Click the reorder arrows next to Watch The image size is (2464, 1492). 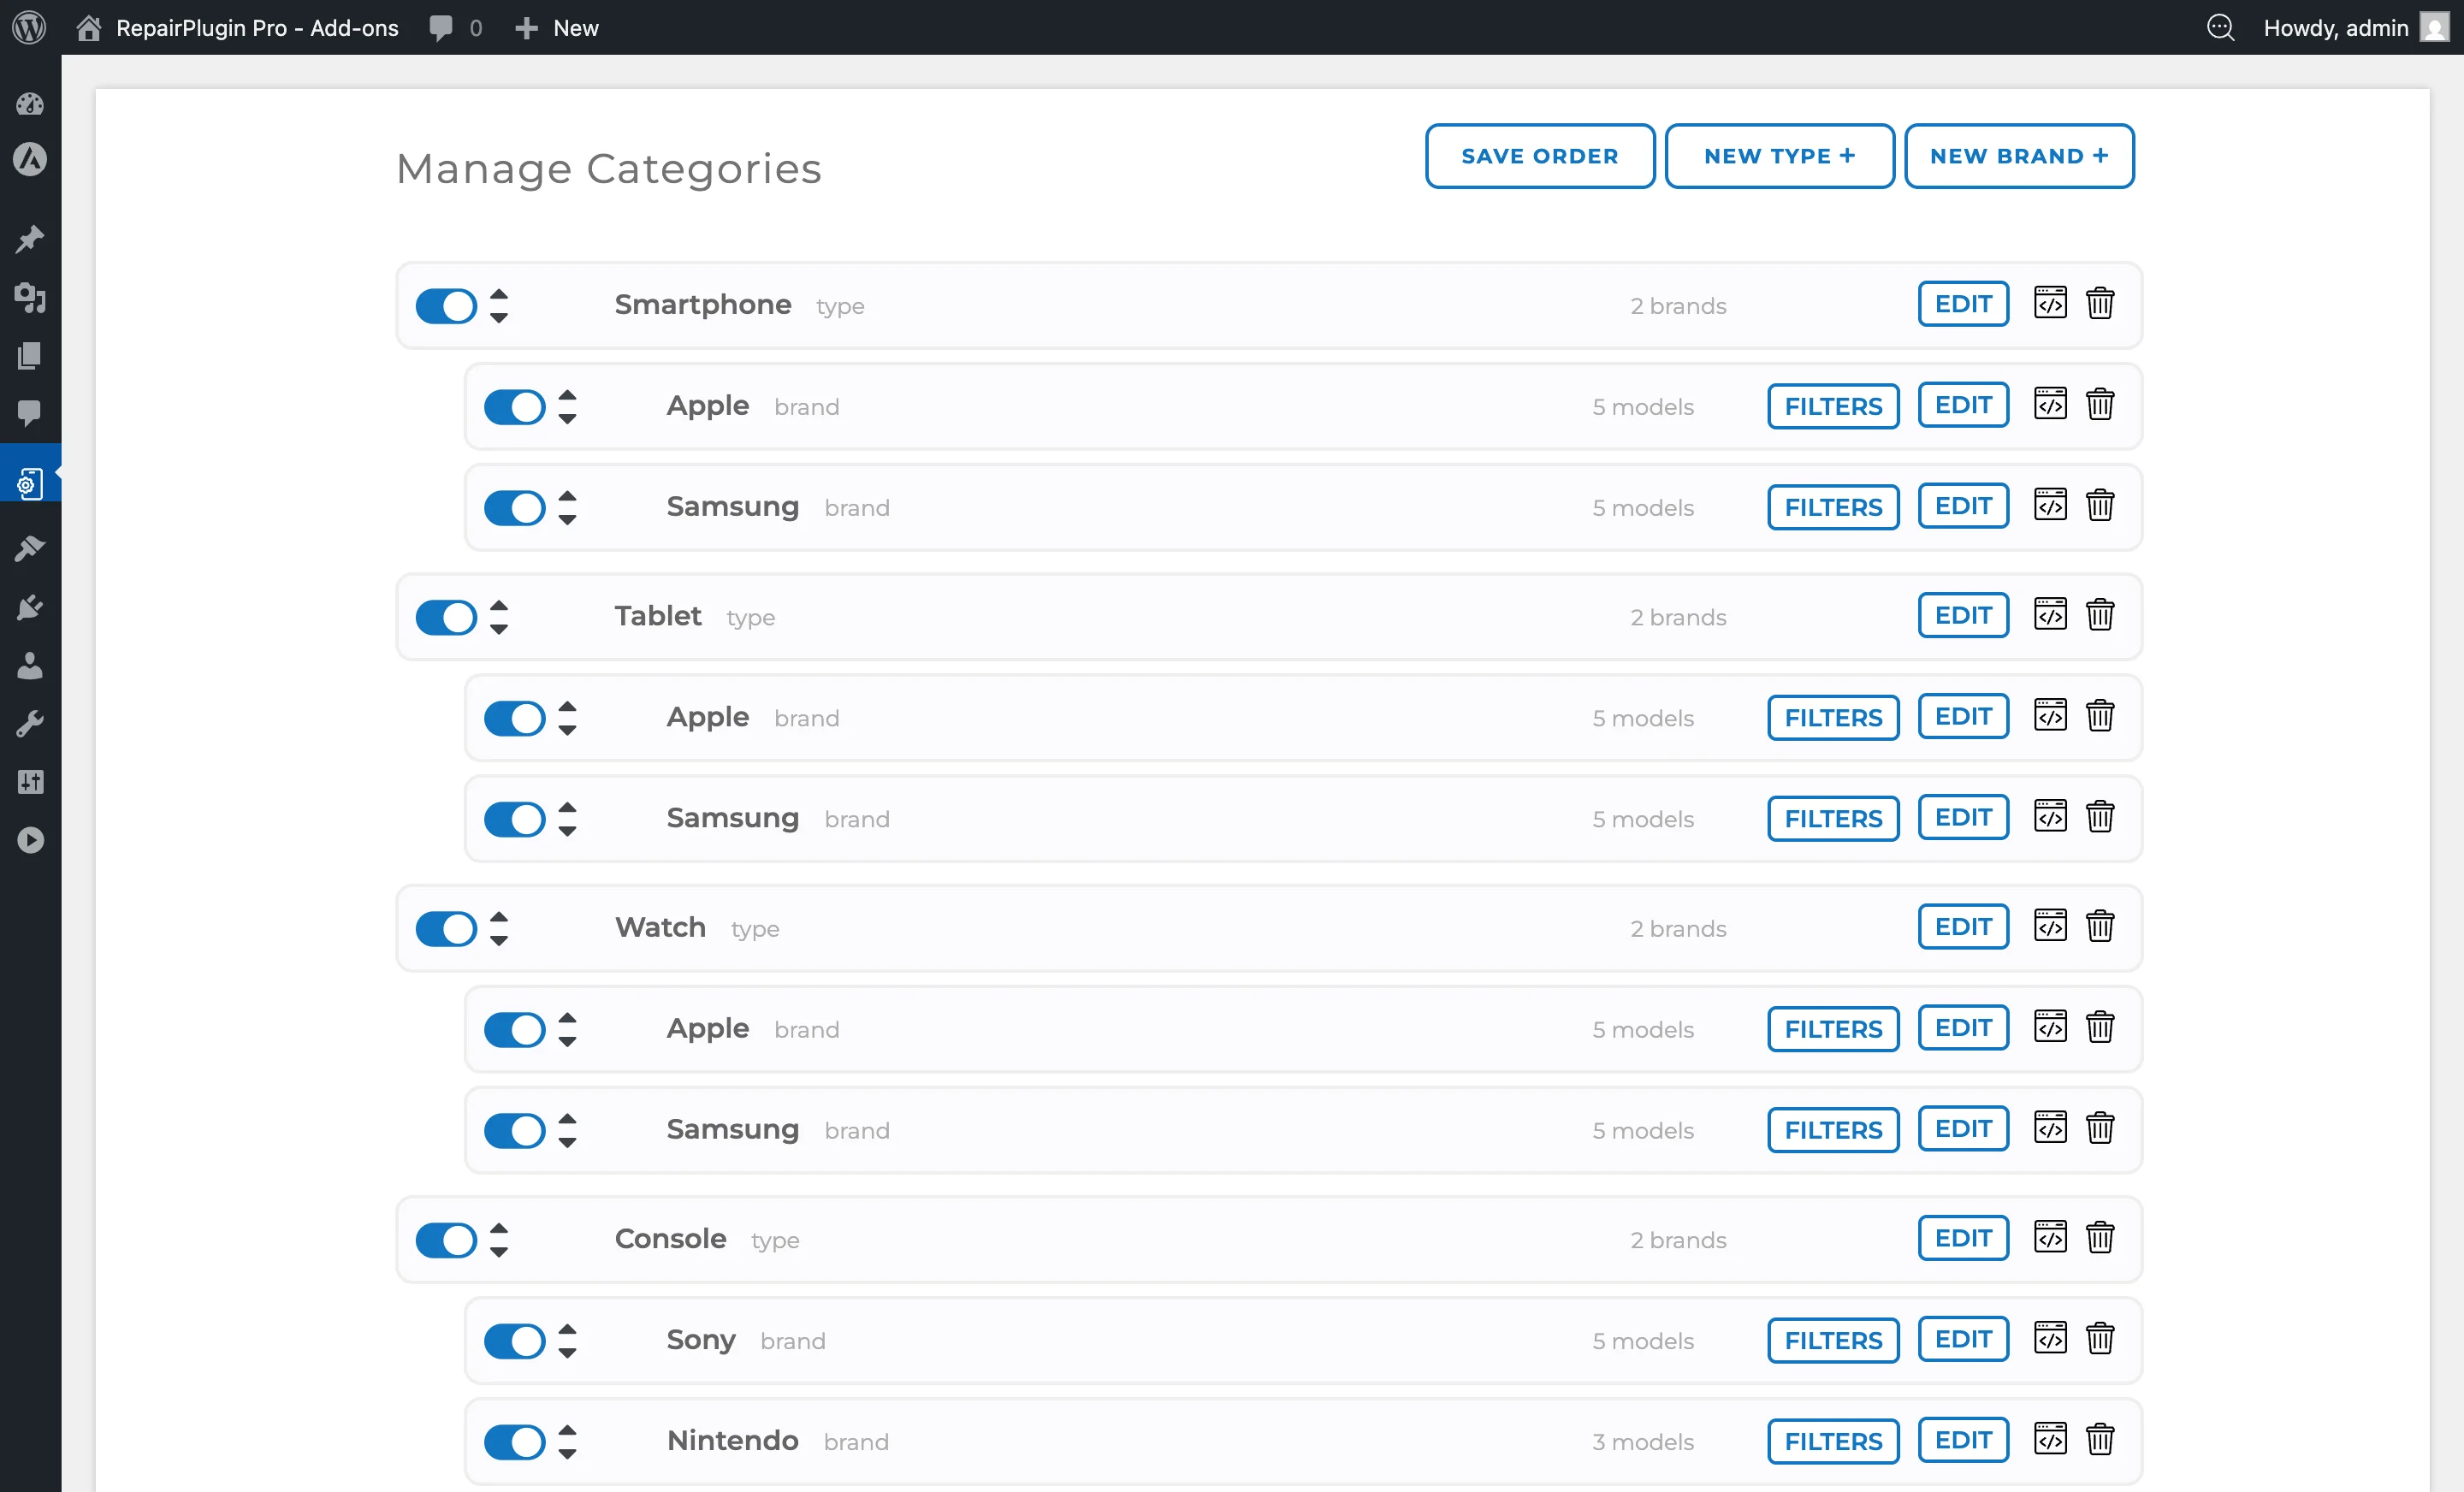click(x=499, y=928)
